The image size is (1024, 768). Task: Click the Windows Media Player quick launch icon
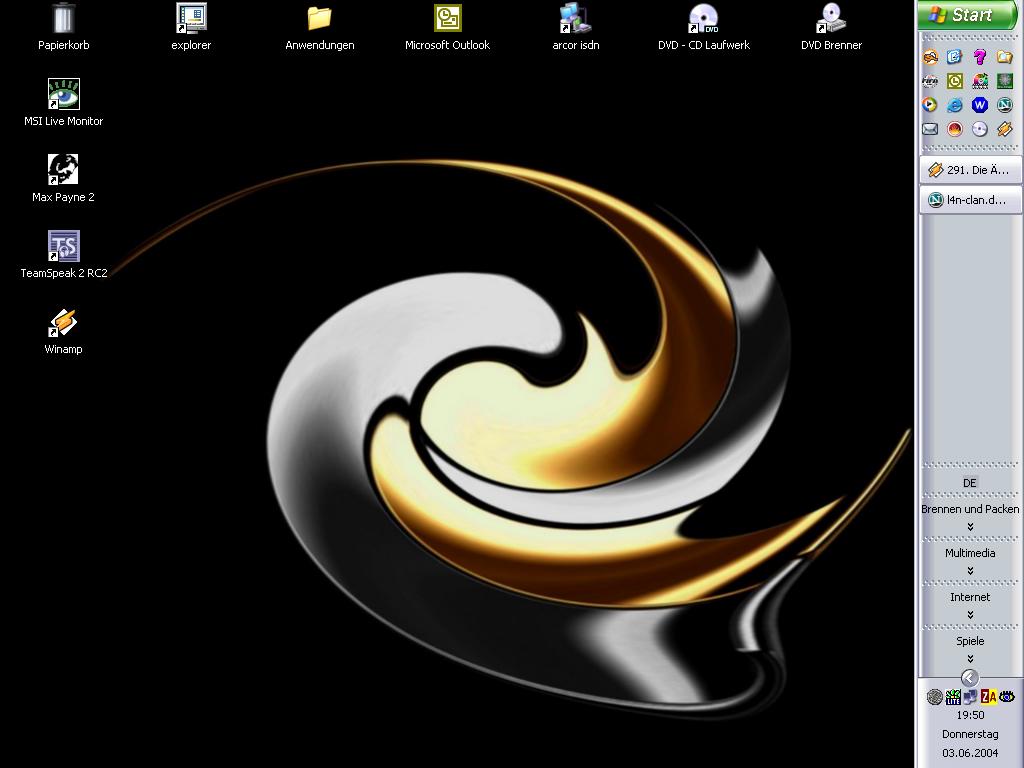930,105
